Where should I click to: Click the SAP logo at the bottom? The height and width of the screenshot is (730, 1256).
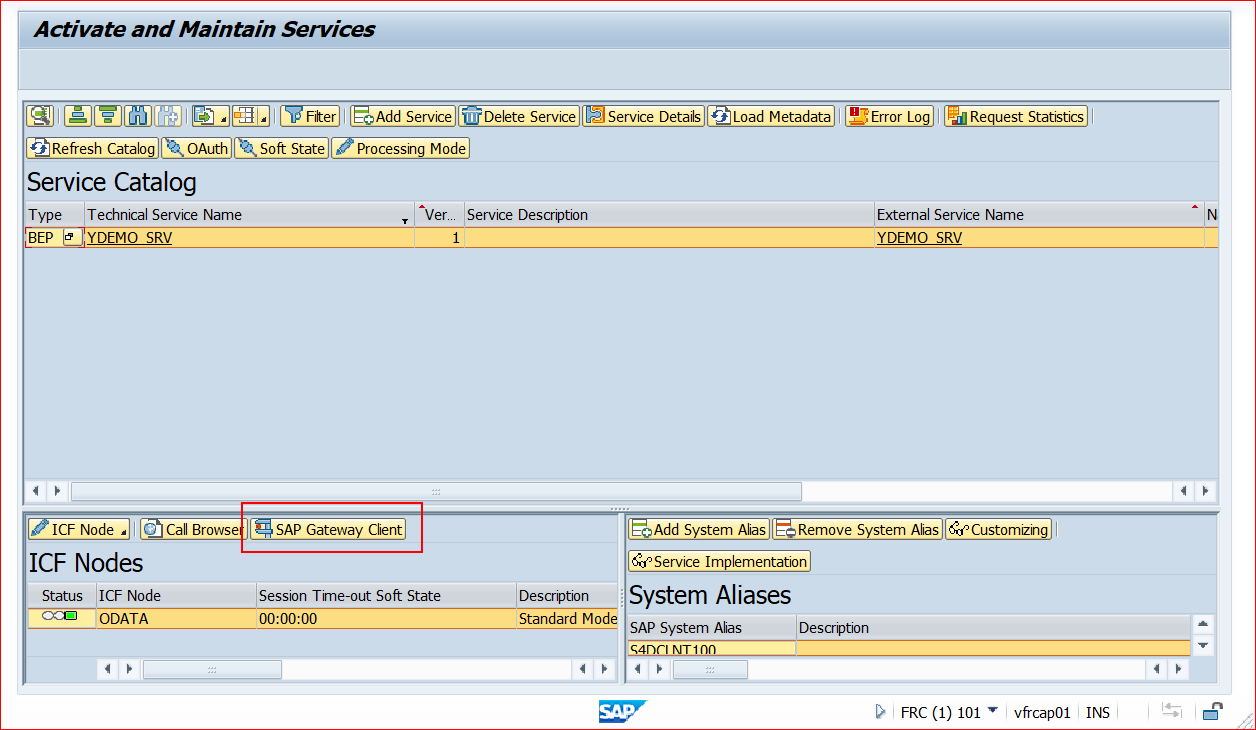[622, 711]
